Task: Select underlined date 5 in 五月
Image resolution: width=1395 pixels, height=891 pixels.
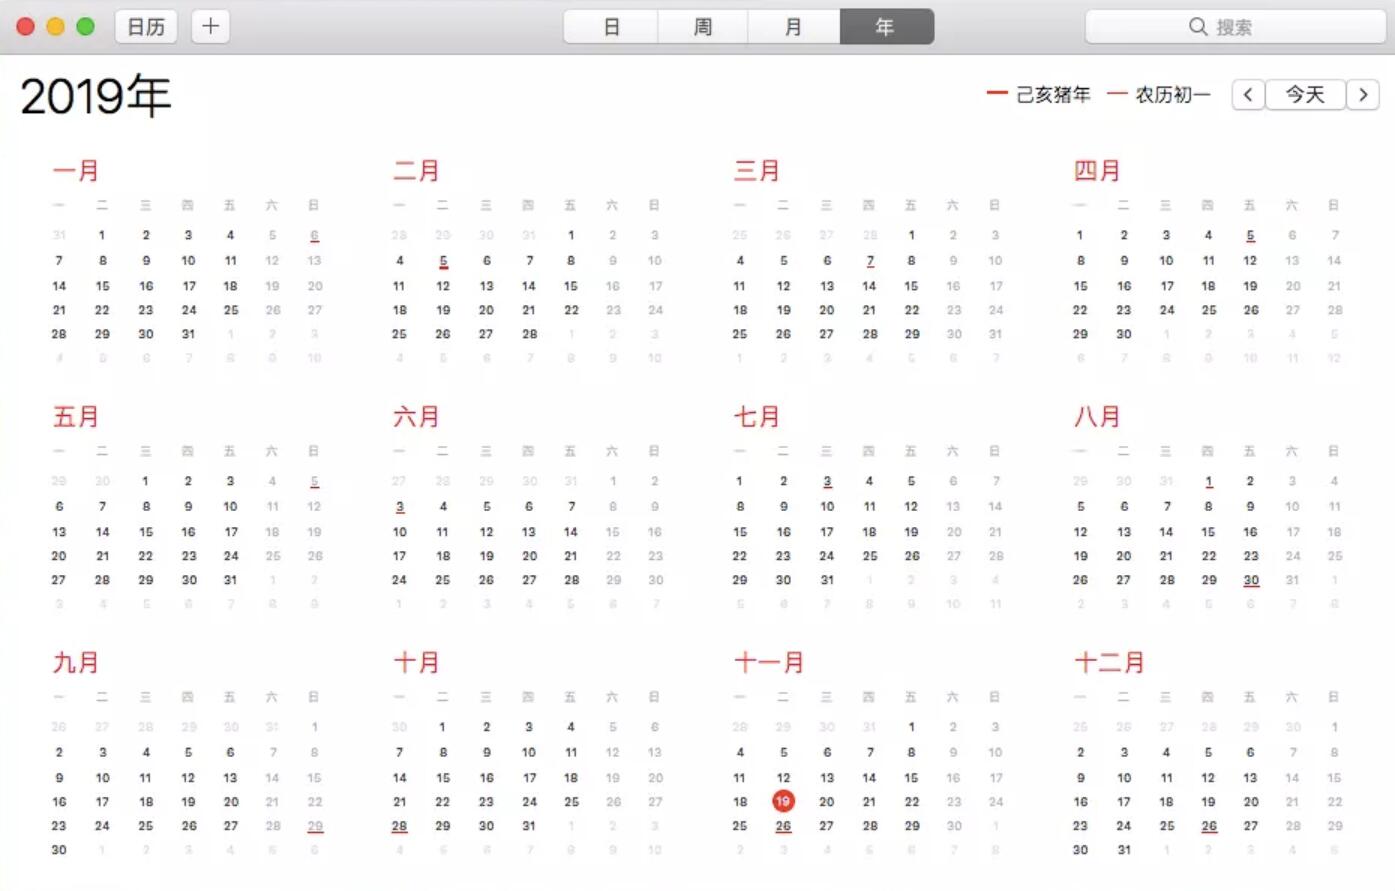Action: 314,482
